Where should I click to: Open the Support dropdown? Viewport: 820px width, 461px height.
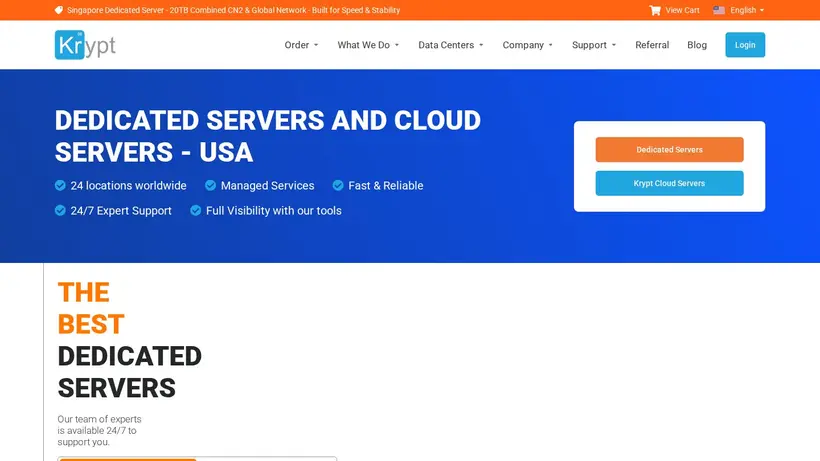click(594, 45)
